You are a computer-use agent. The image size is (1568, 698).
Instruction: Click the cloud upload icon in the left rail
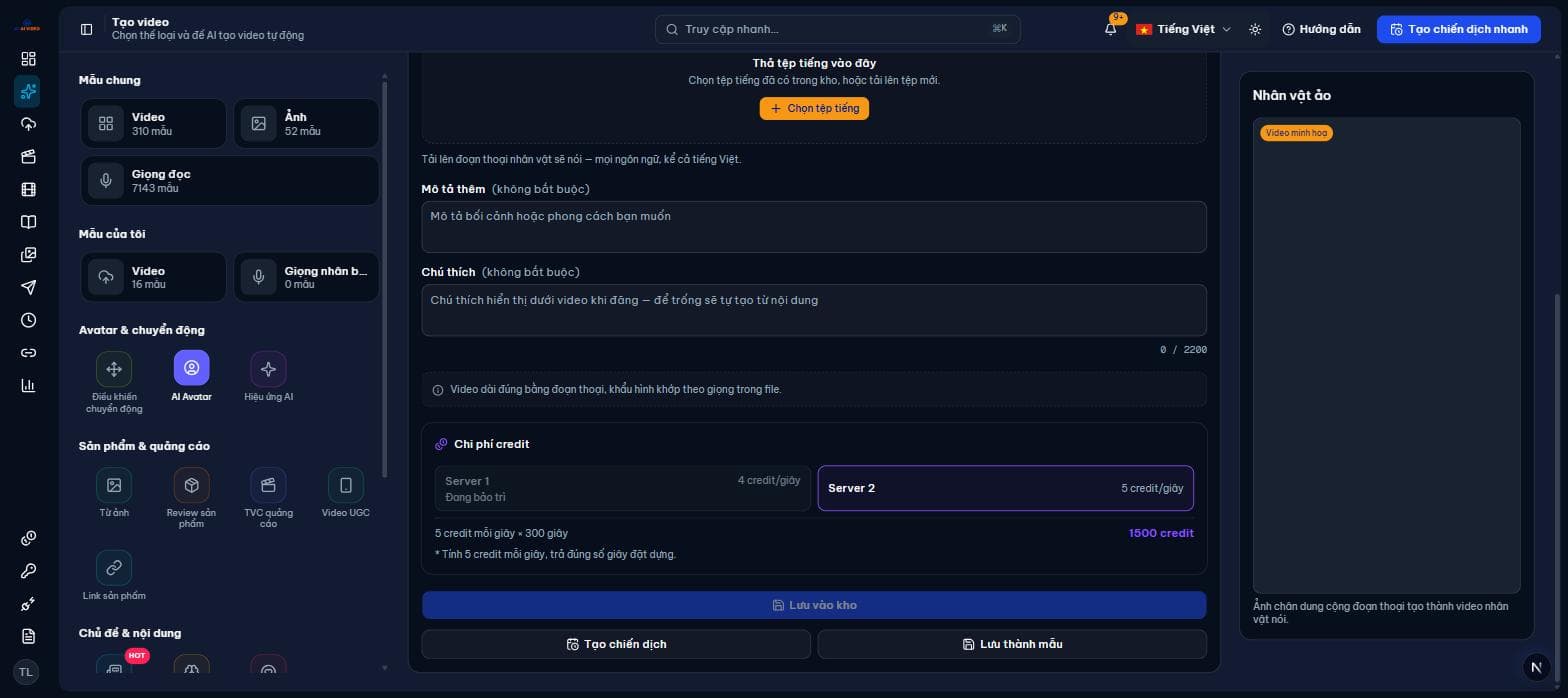[x=28, y=124]
